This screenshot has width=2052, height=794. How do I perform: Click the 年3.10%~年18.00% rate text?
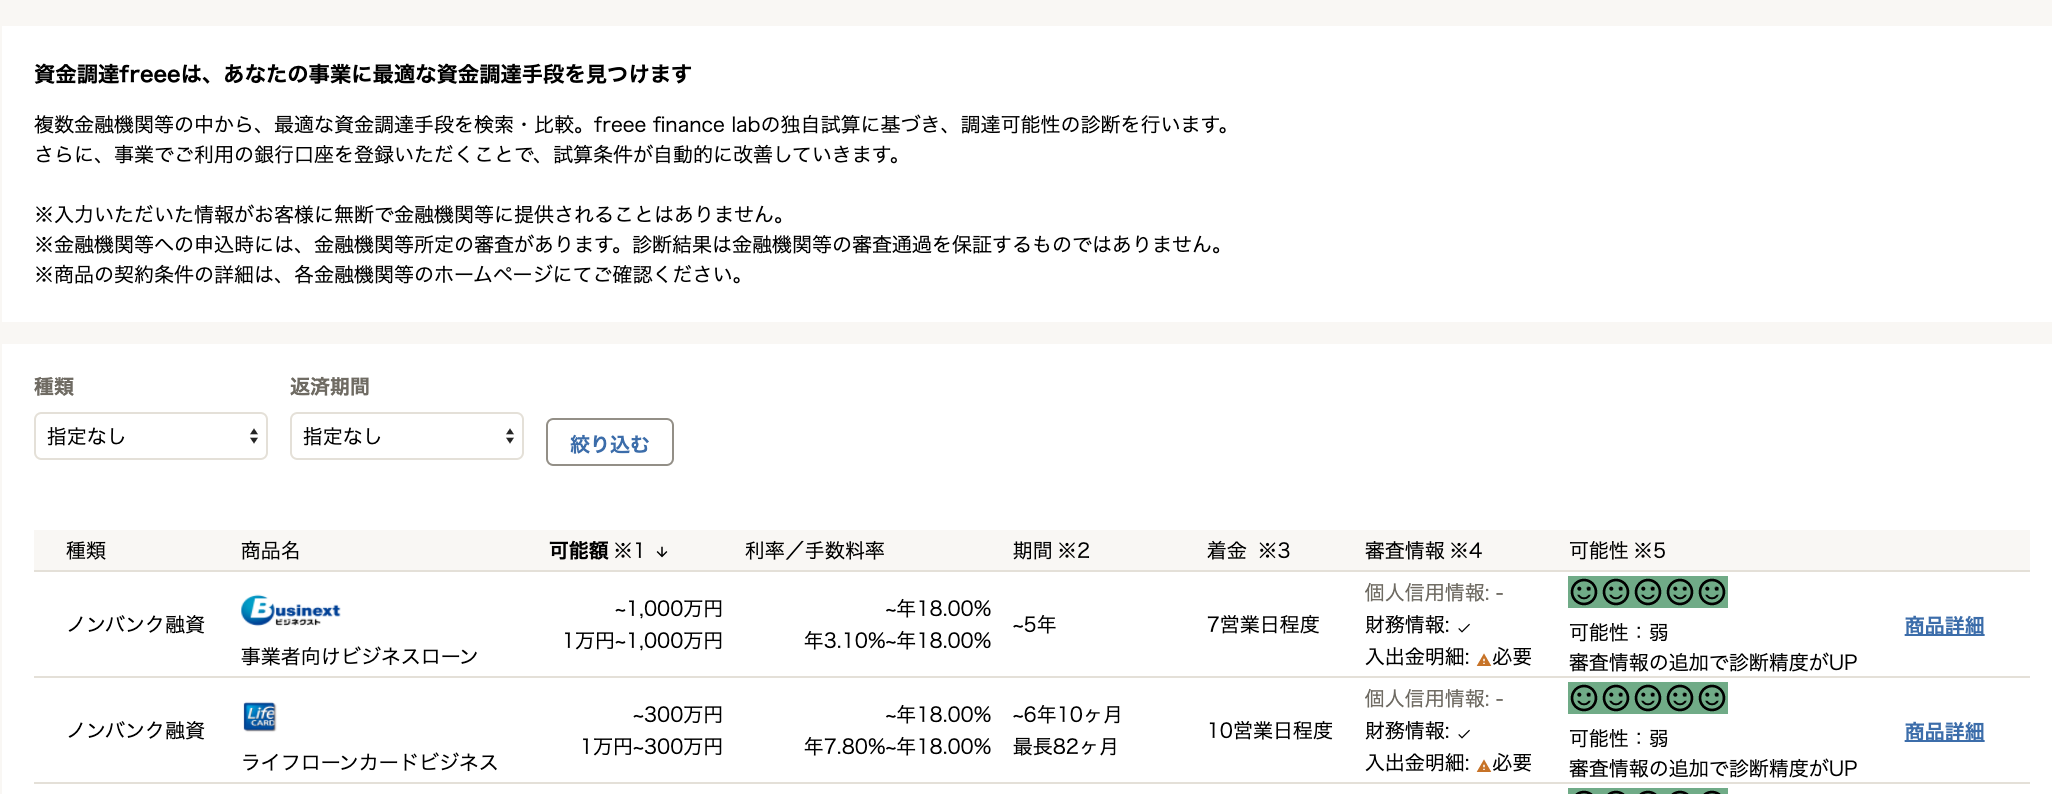[897, 640]
